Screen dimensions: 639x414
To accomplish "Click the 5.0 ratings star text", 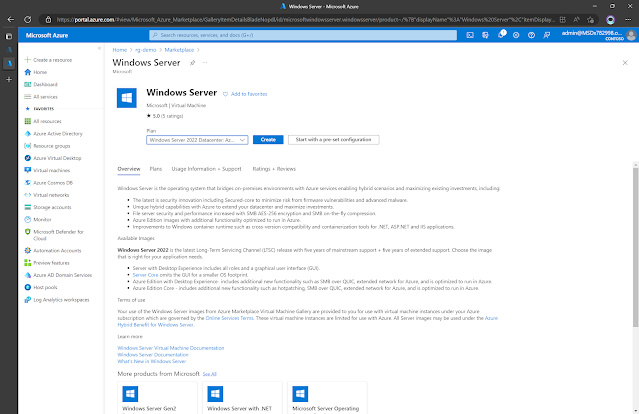I will click(x=165, y=116).
